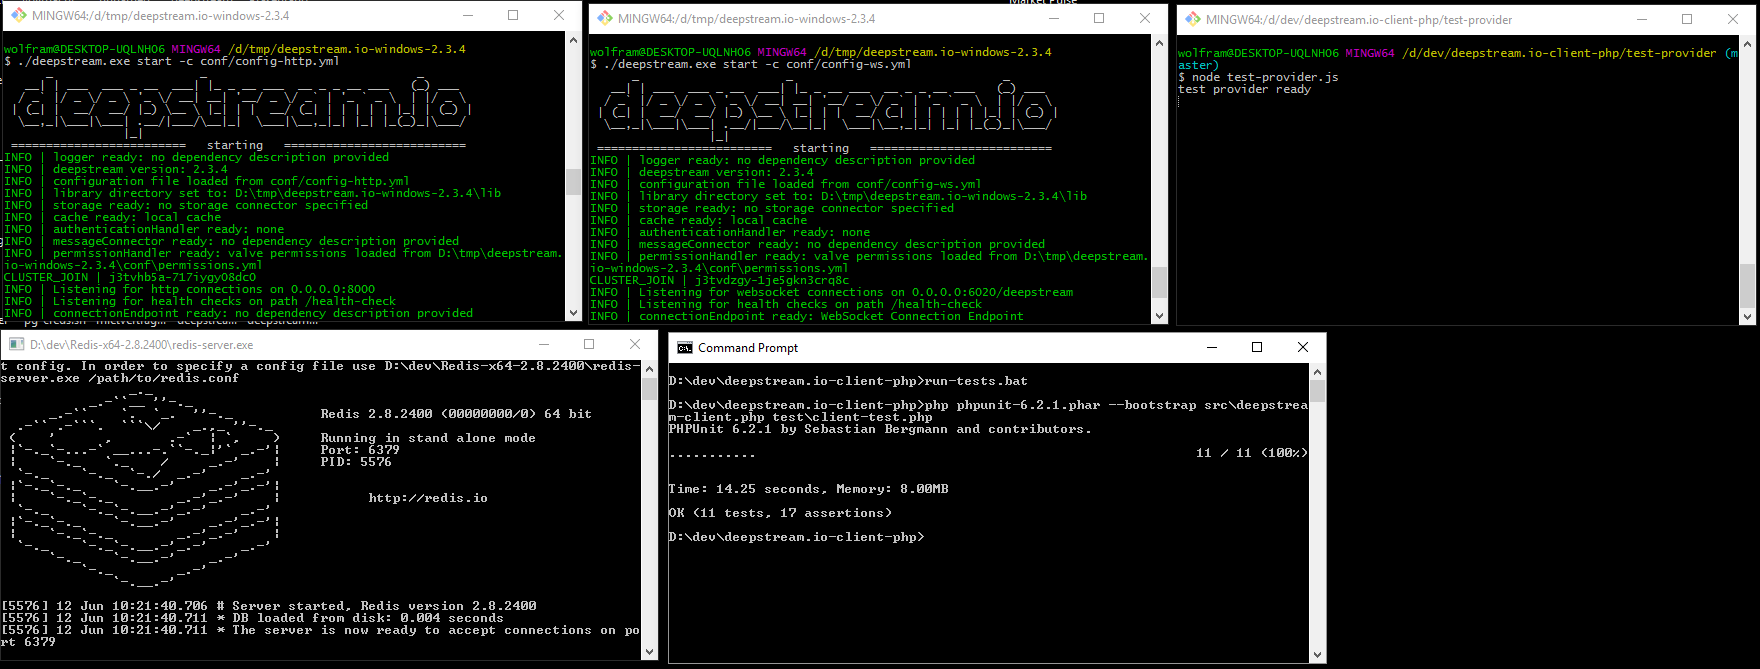The width and height of the screenshot is (1760, 669).
Task: Click 'configuration file loaded from conf/config-http.yml' line
Action: tap(207, 181)
